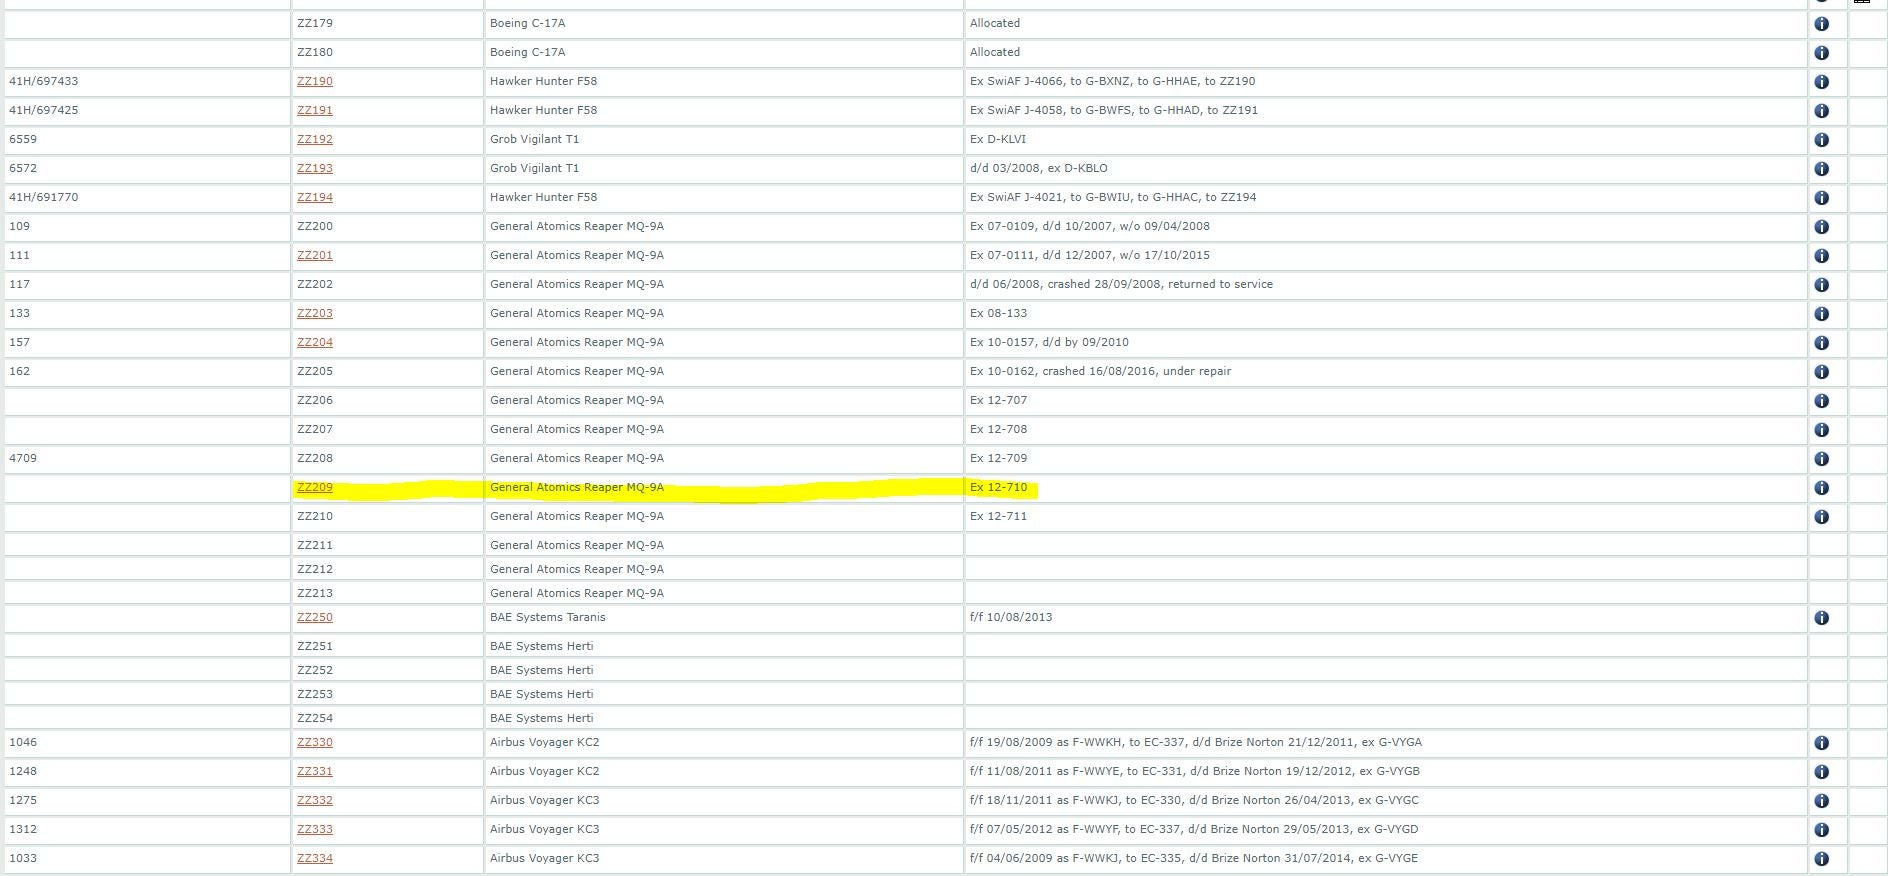
Task: Click the 'f/f 10/08/2013' remark
Action: coord(1011,617)
